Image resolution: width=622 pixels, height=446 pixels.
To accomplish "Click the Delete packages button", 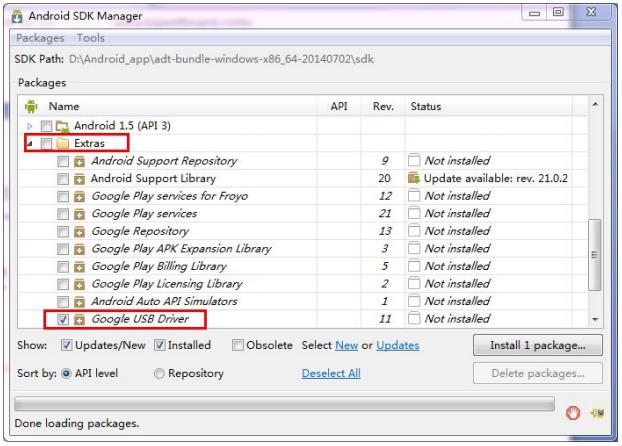I will [x=538, y=373].
